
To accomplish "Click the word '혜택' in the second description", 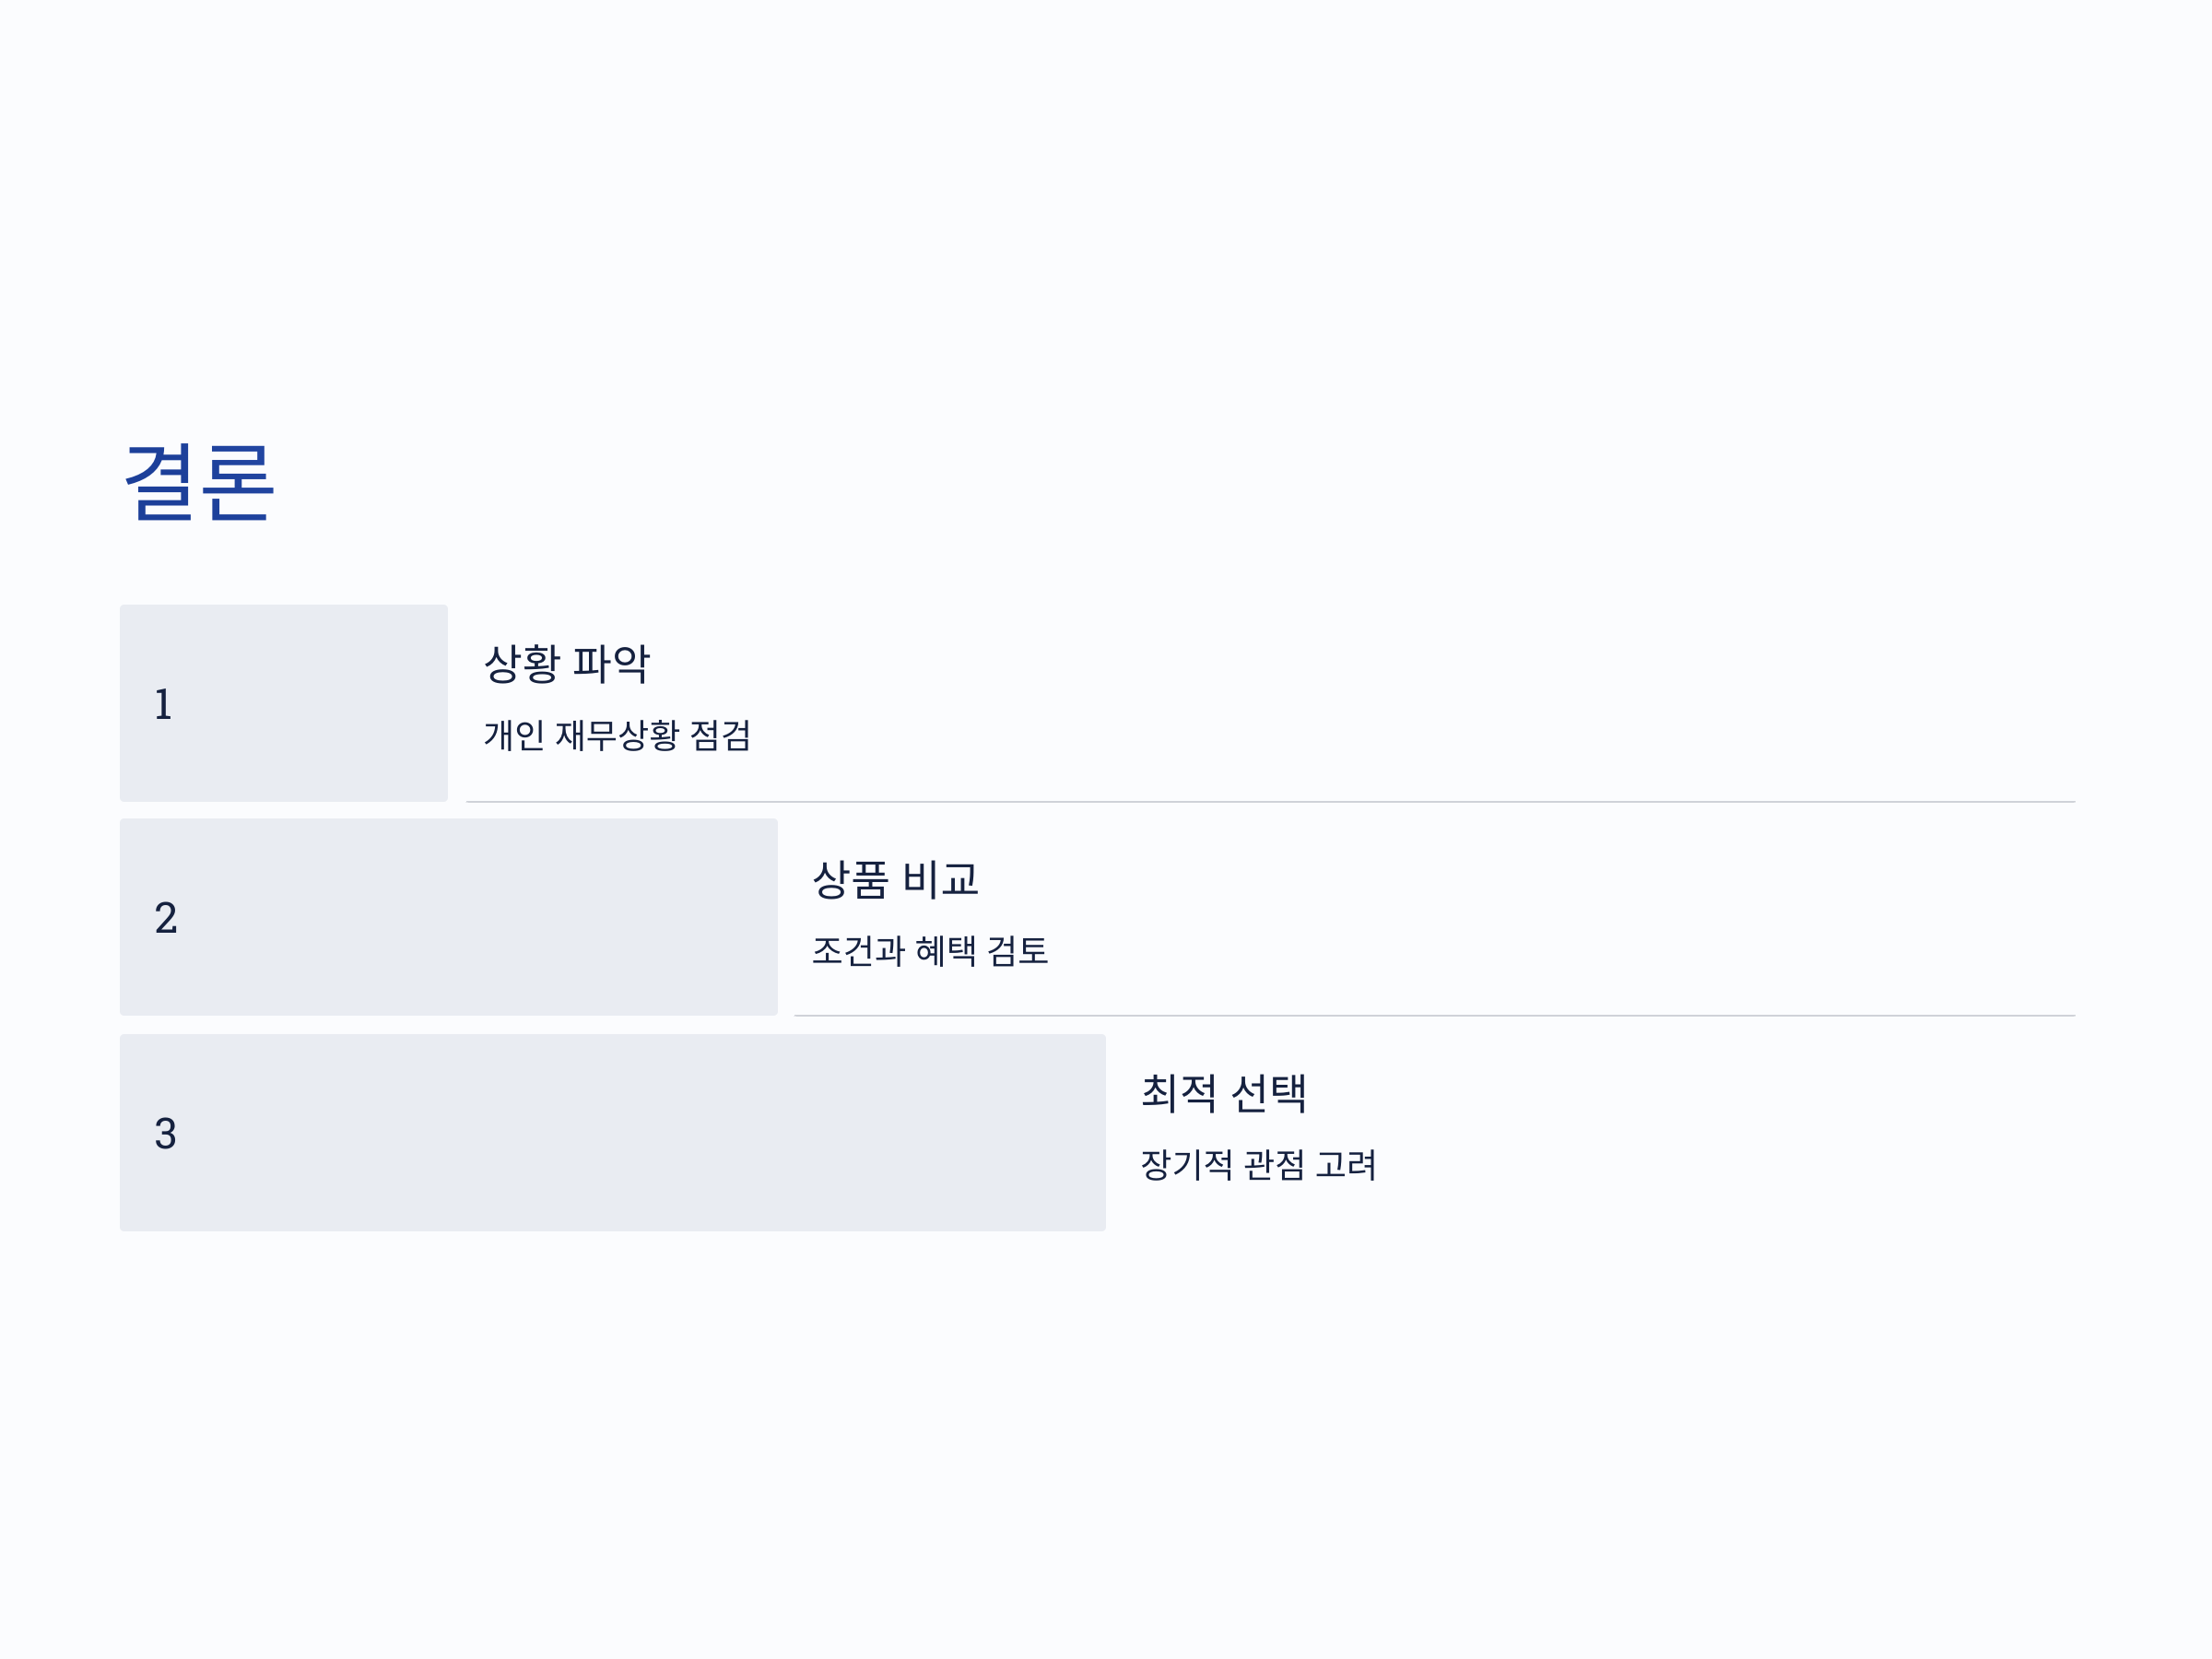I will (x=946, y=950).
